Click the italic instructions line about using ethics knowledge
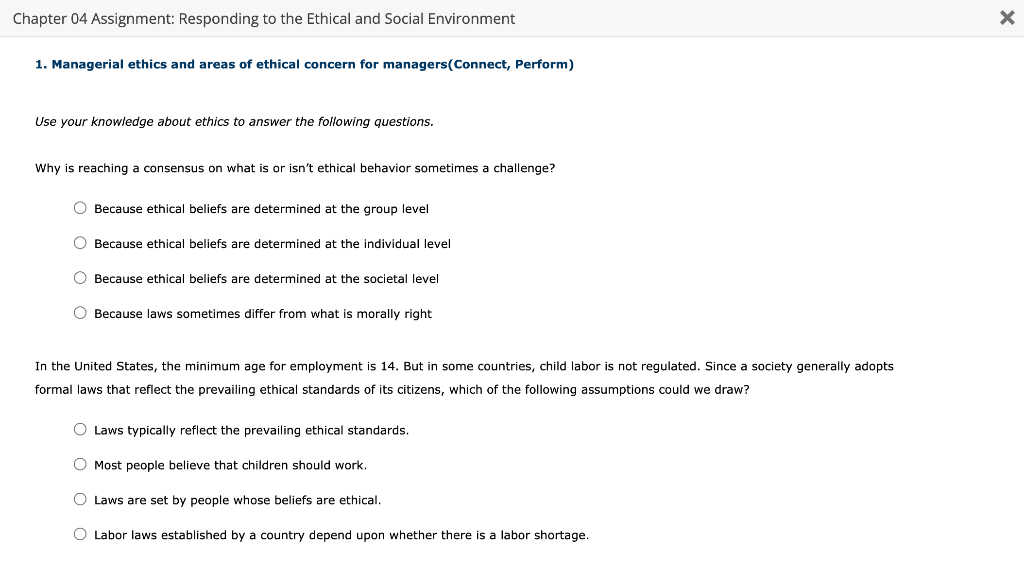 tap(234, 121)
